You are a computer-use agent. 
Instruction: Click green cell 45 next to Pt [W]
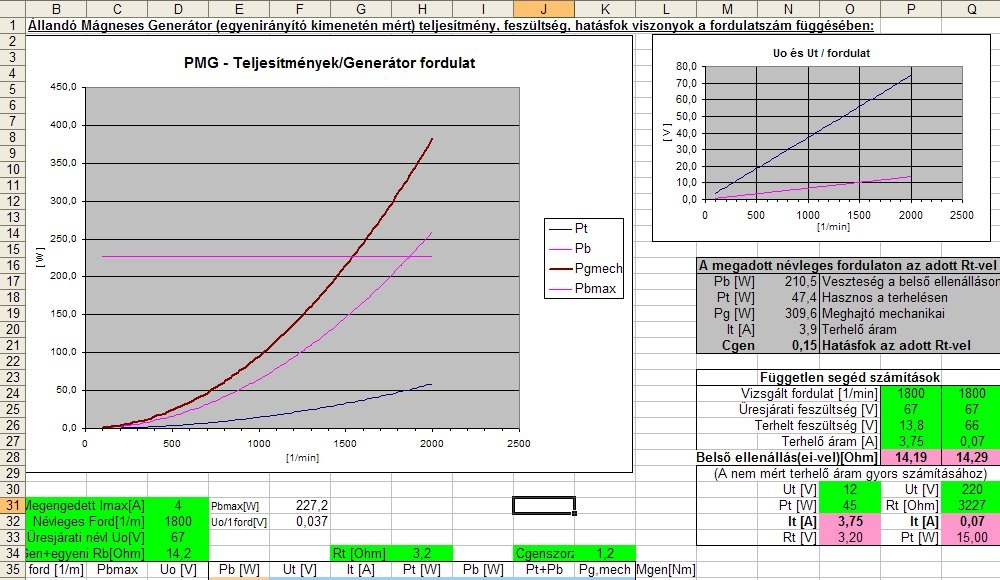849,505
